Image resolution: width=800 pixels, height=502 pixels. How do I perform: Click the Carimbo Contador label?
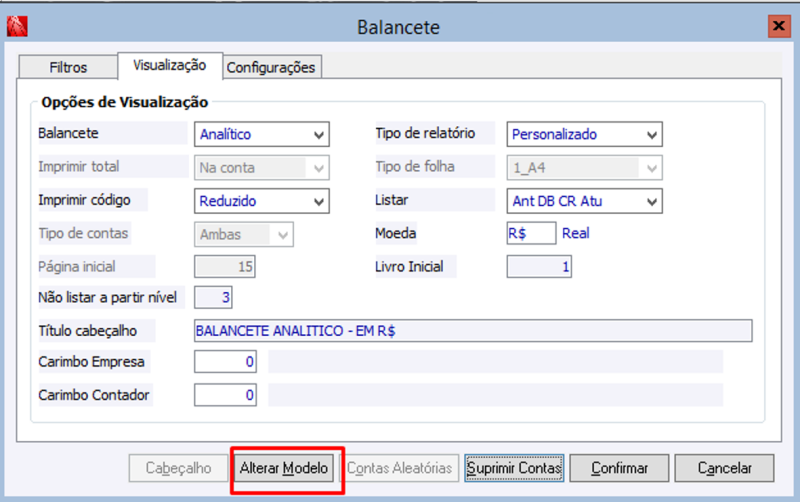pyautogui.click(x=93, y=395)
